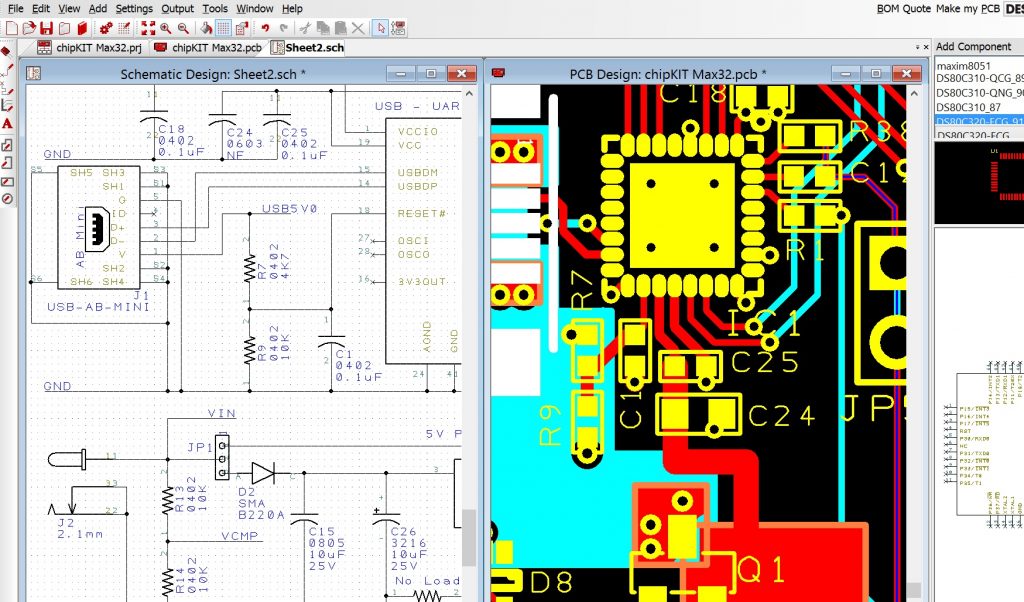Toggle the grid display toolbar button

tap(224, 27)
